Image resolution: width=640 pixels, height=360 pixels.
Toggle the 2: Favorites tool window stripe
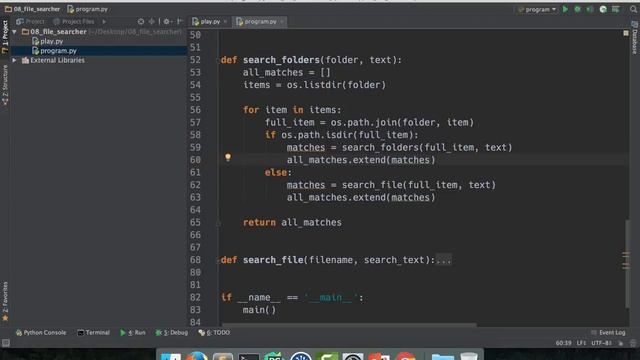[5, 301]
